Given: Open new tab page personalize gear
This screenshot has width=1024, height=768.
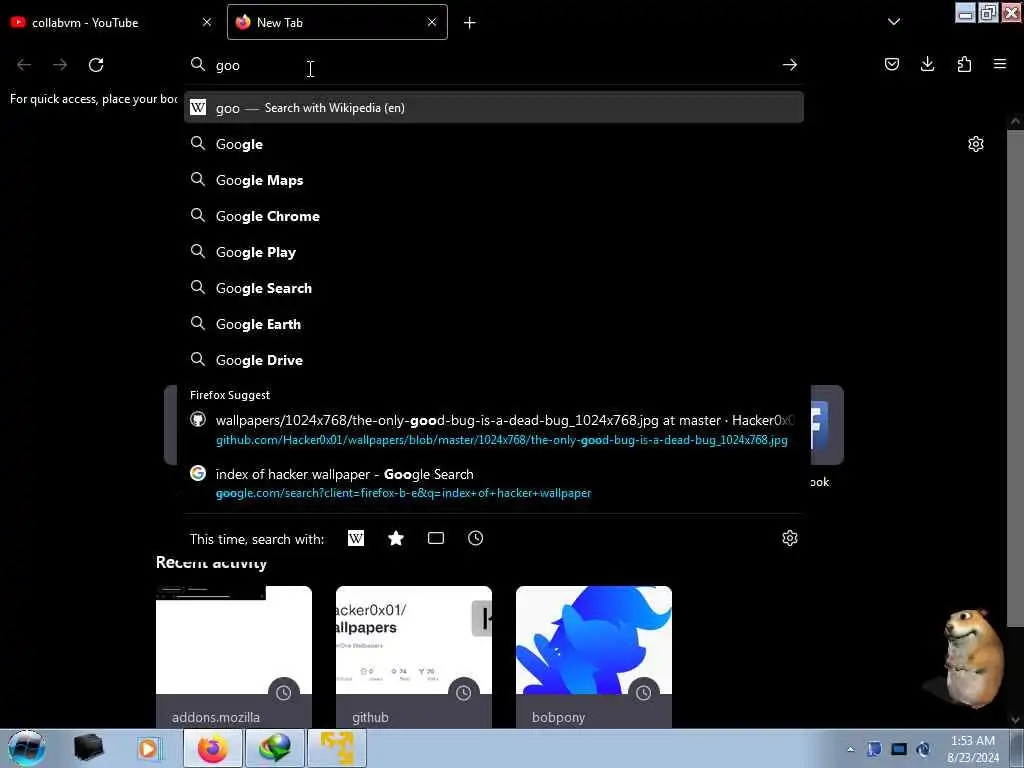Looking at the screenshot, I should coord(976,144).
